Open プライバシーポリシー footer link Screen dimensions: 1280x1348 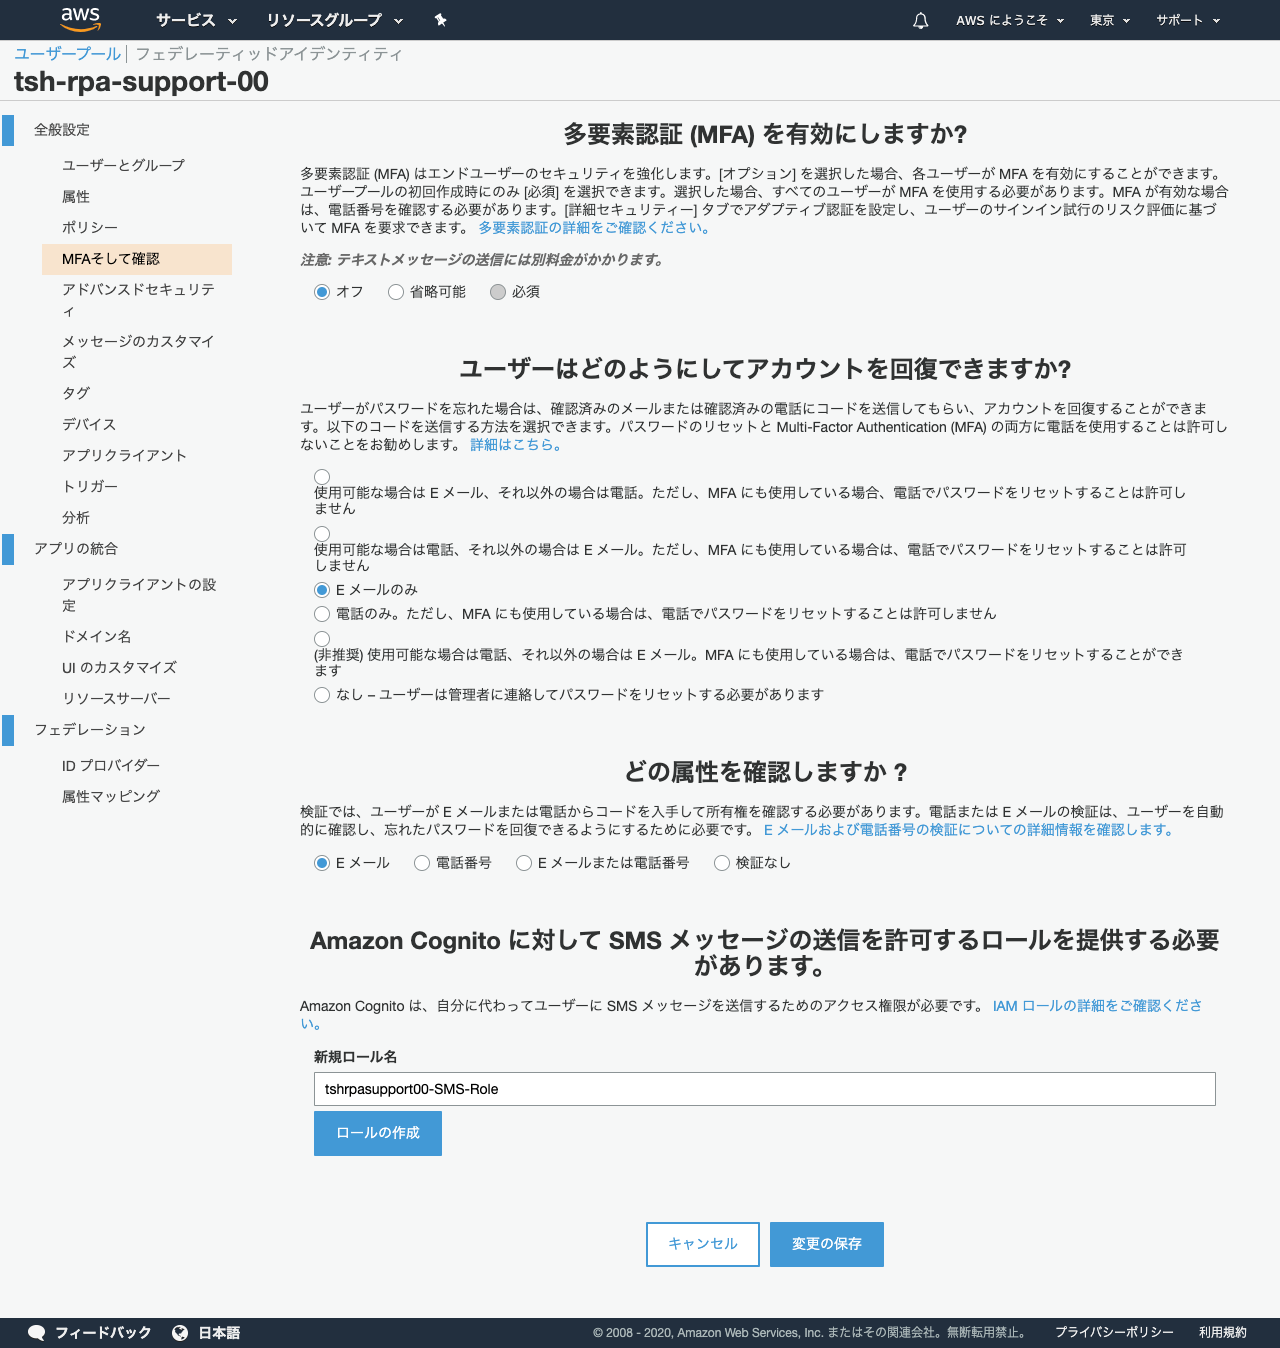point(1114,1332)
